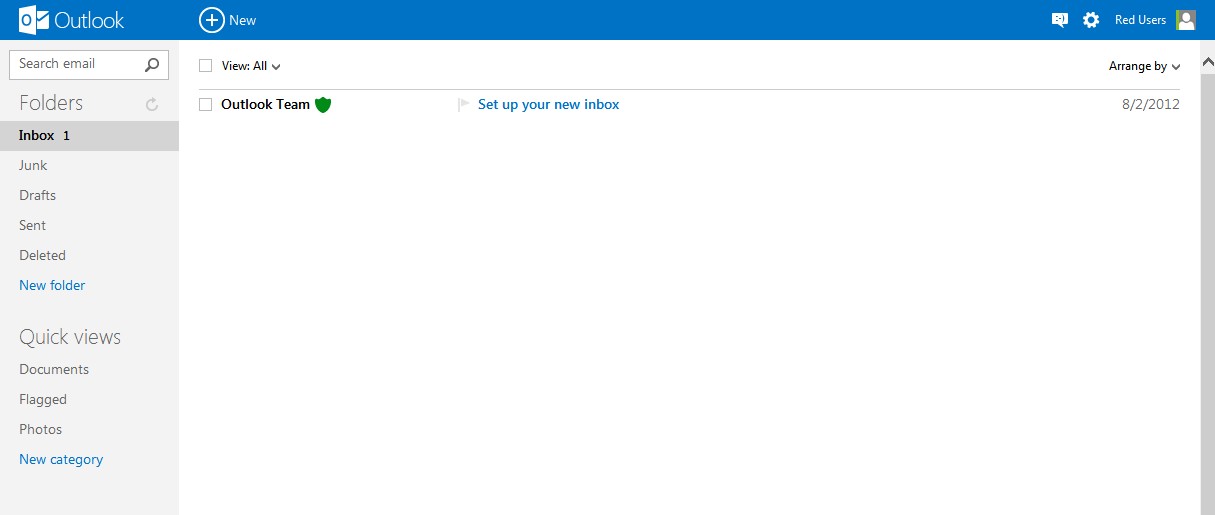Image resolution: width=1215 pixels, height=515 pixels.
Task: Click the search magnifier icon
Action: (x=152, y=65)
